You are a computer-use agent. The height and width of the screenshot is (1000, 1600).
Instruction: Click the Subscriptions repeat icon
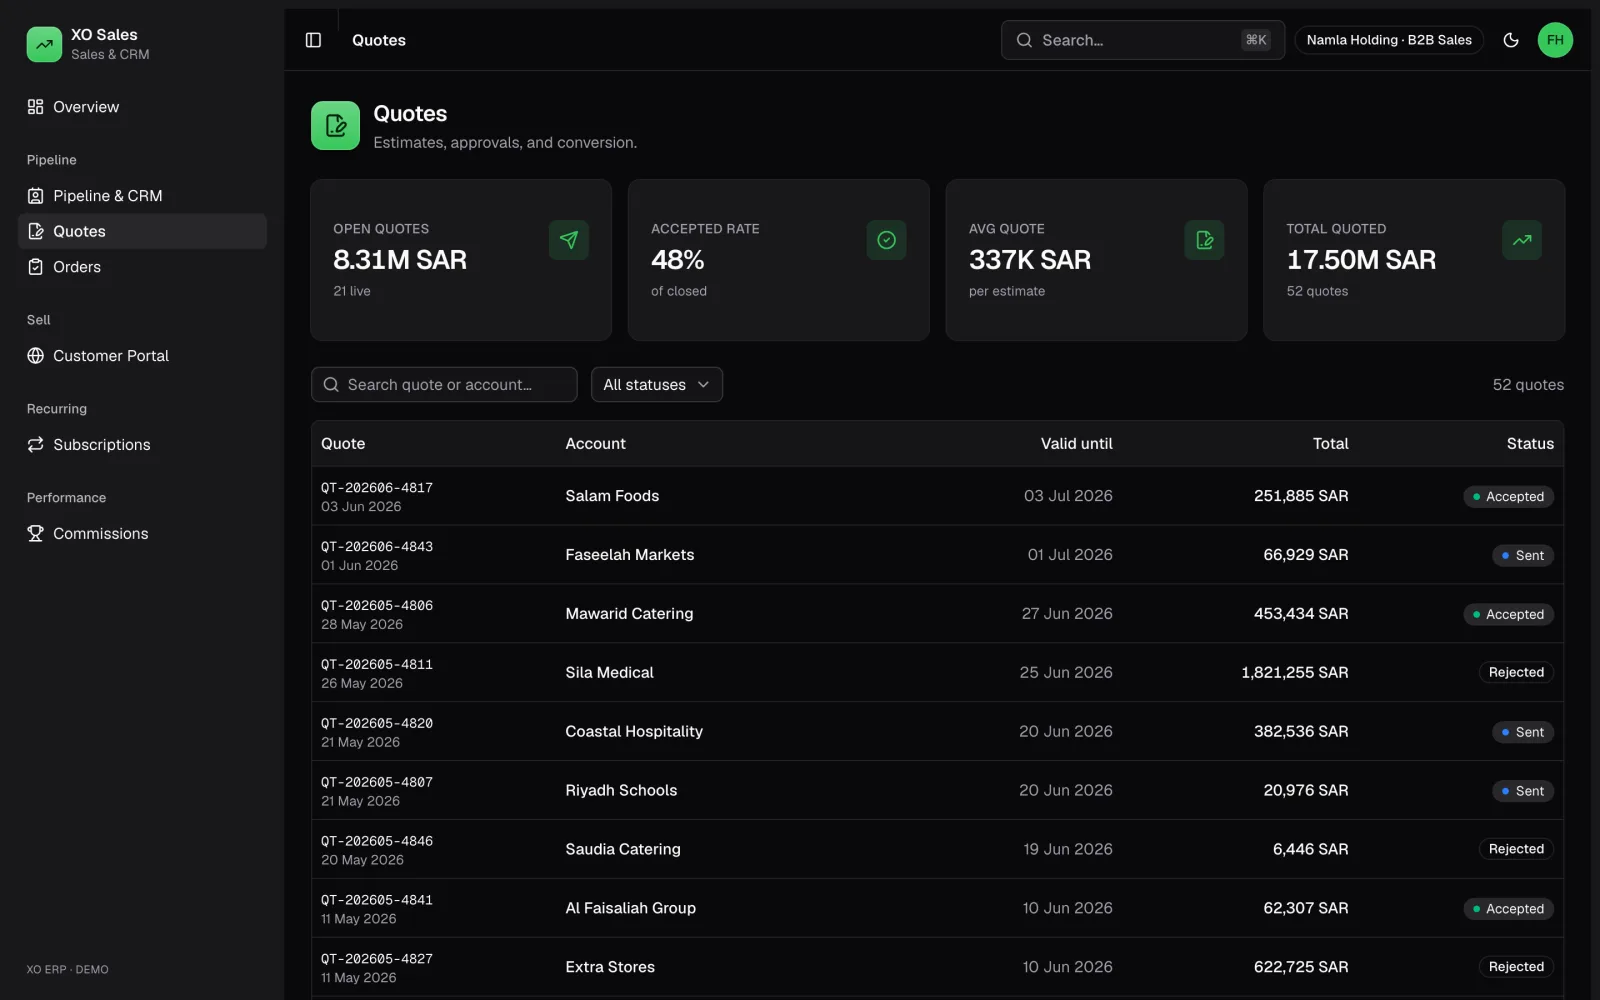(x=36, y=445)
